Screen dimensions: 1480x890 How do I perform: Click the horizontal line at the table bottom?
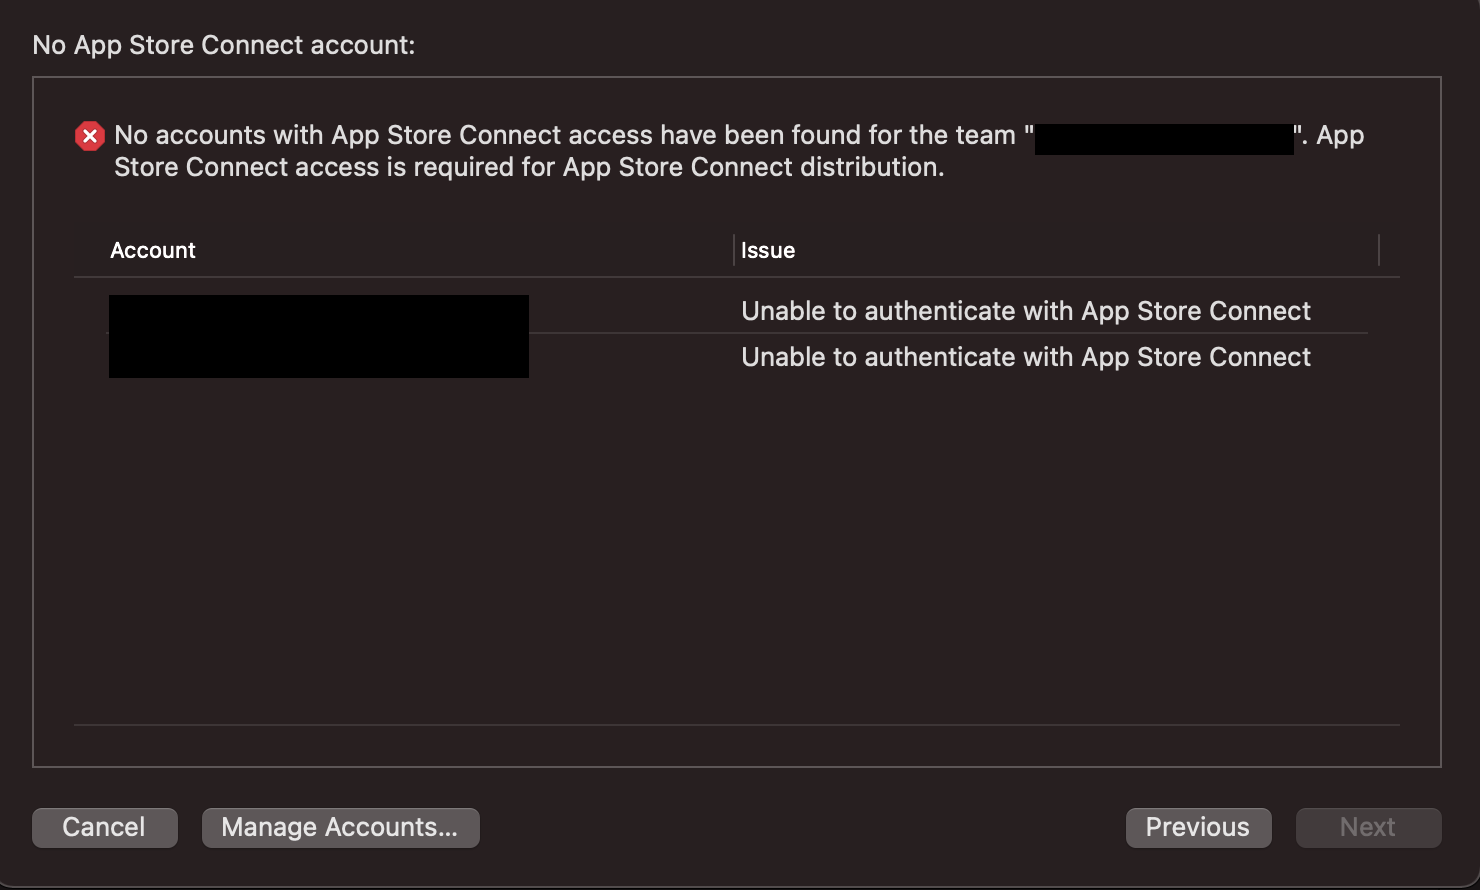point(736,725)
